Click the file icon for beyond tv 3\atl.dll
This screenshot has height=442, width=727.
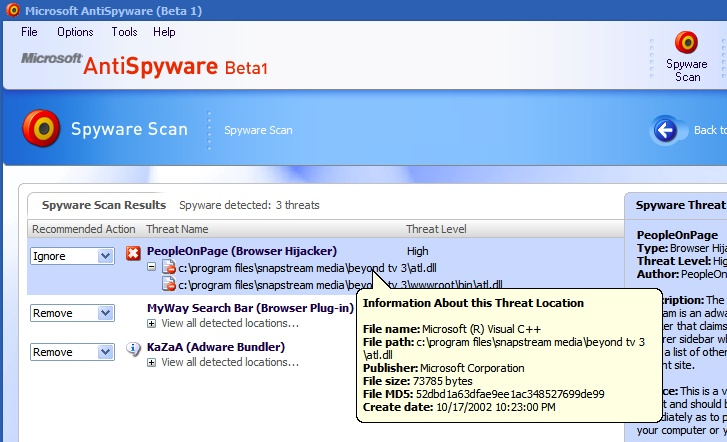169,268
